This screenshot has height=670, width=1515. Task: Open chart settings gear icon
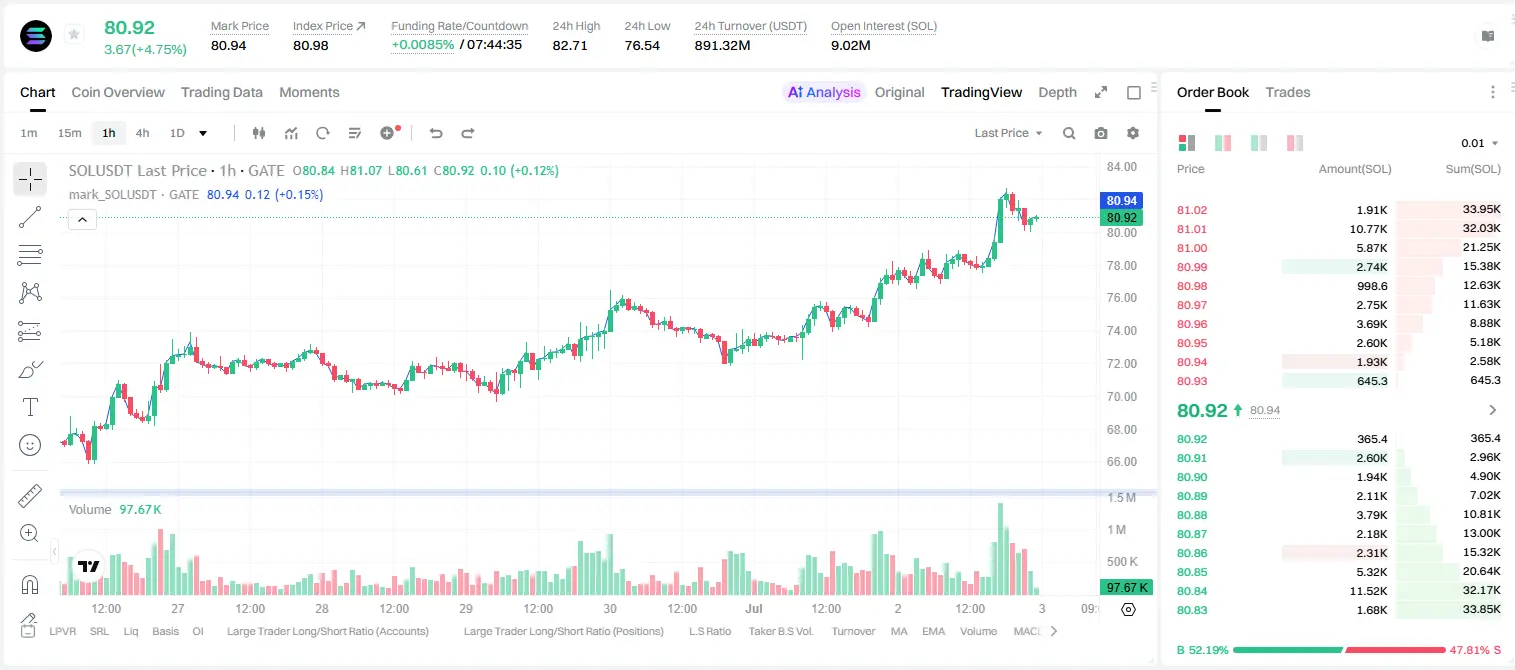tap(1133, 133)
